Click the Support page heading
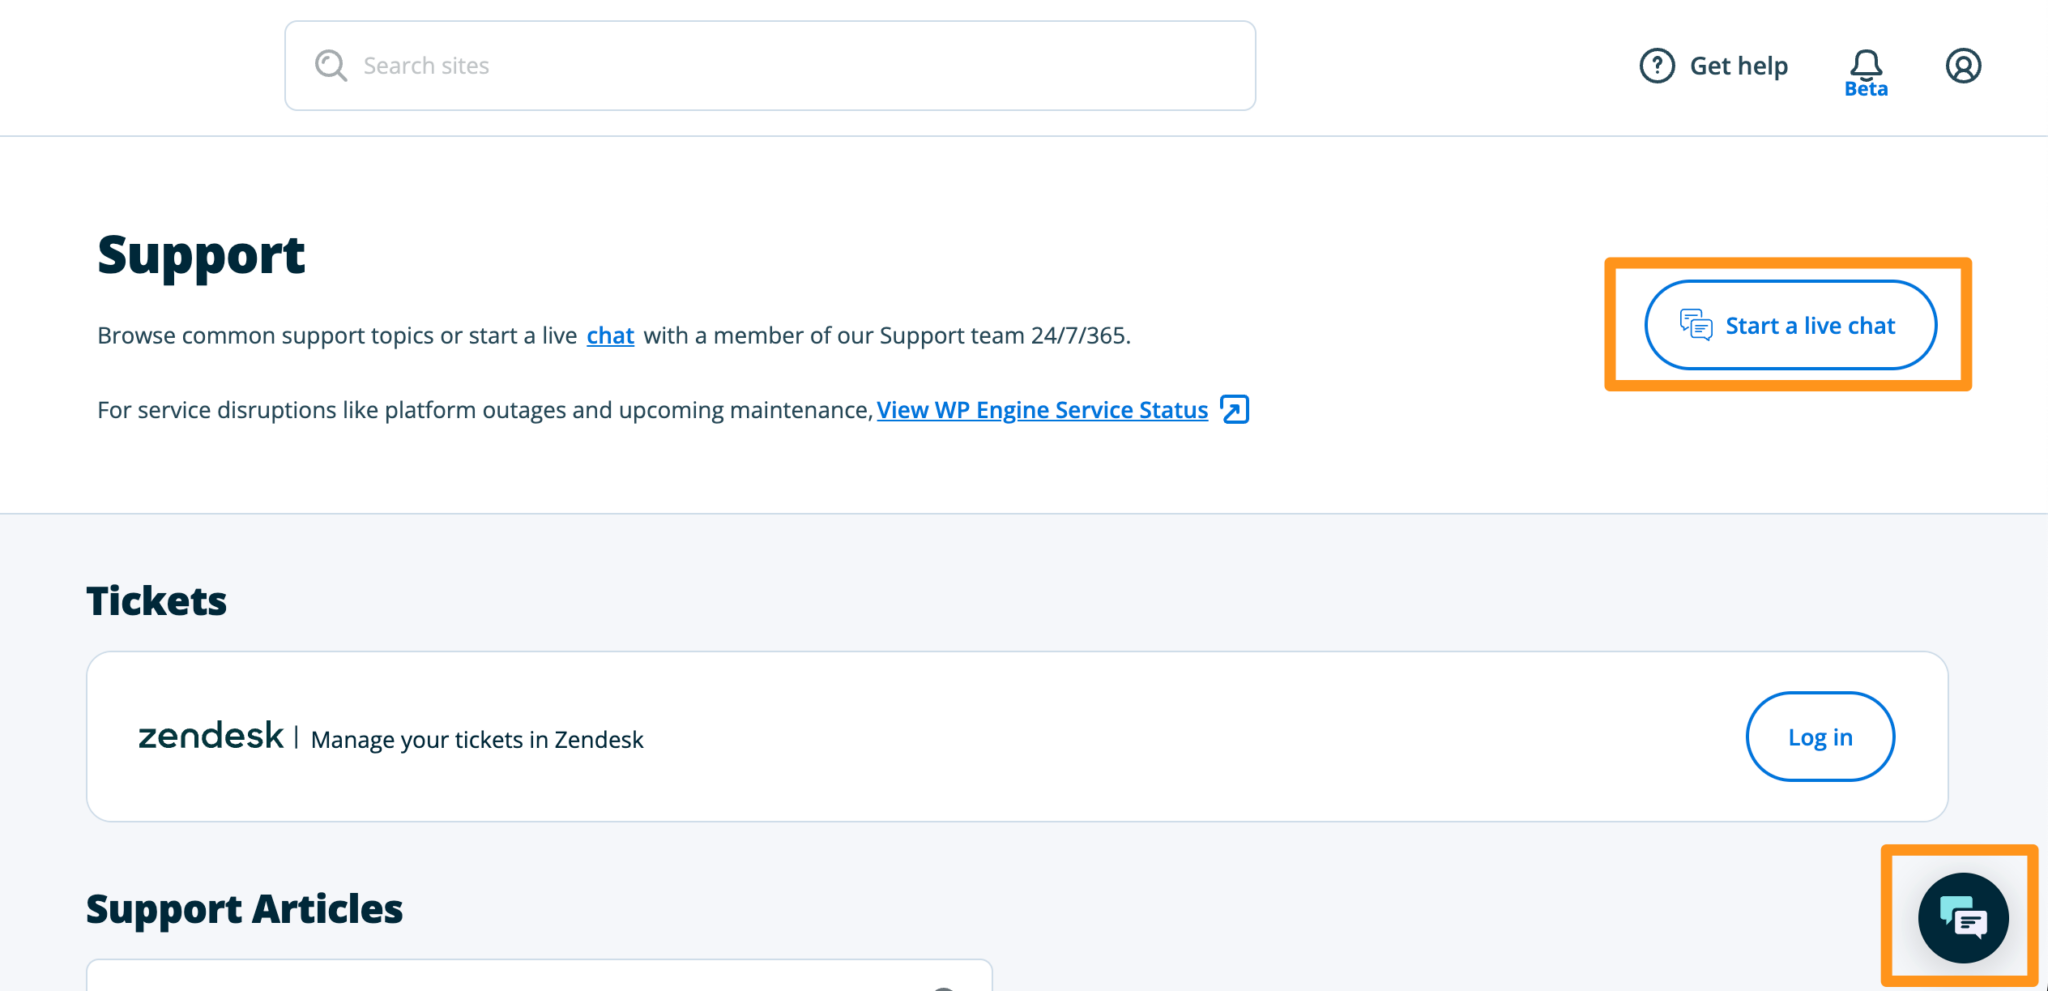Image resolution: width=2048 pixels, height=991 pixels. coord(200,254)
